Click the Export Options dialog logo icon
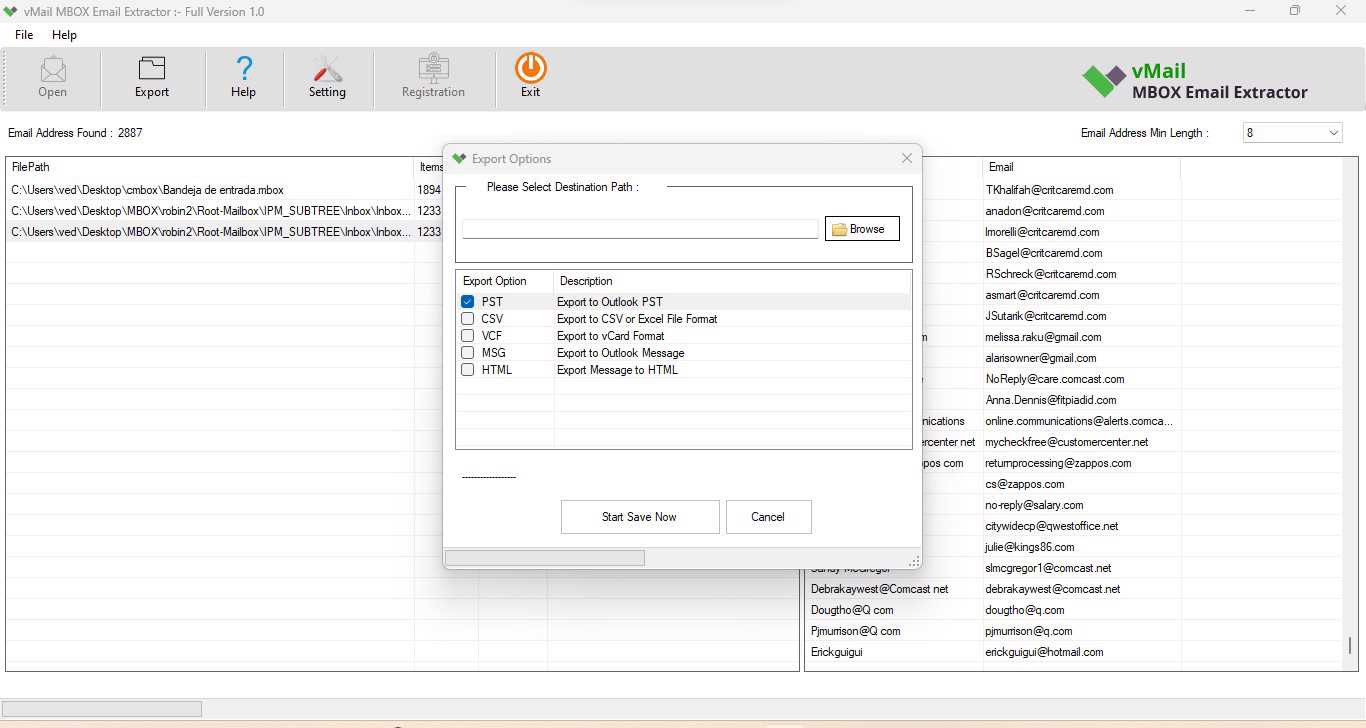This screenshot has width=1366, height=728. point(459,159)
